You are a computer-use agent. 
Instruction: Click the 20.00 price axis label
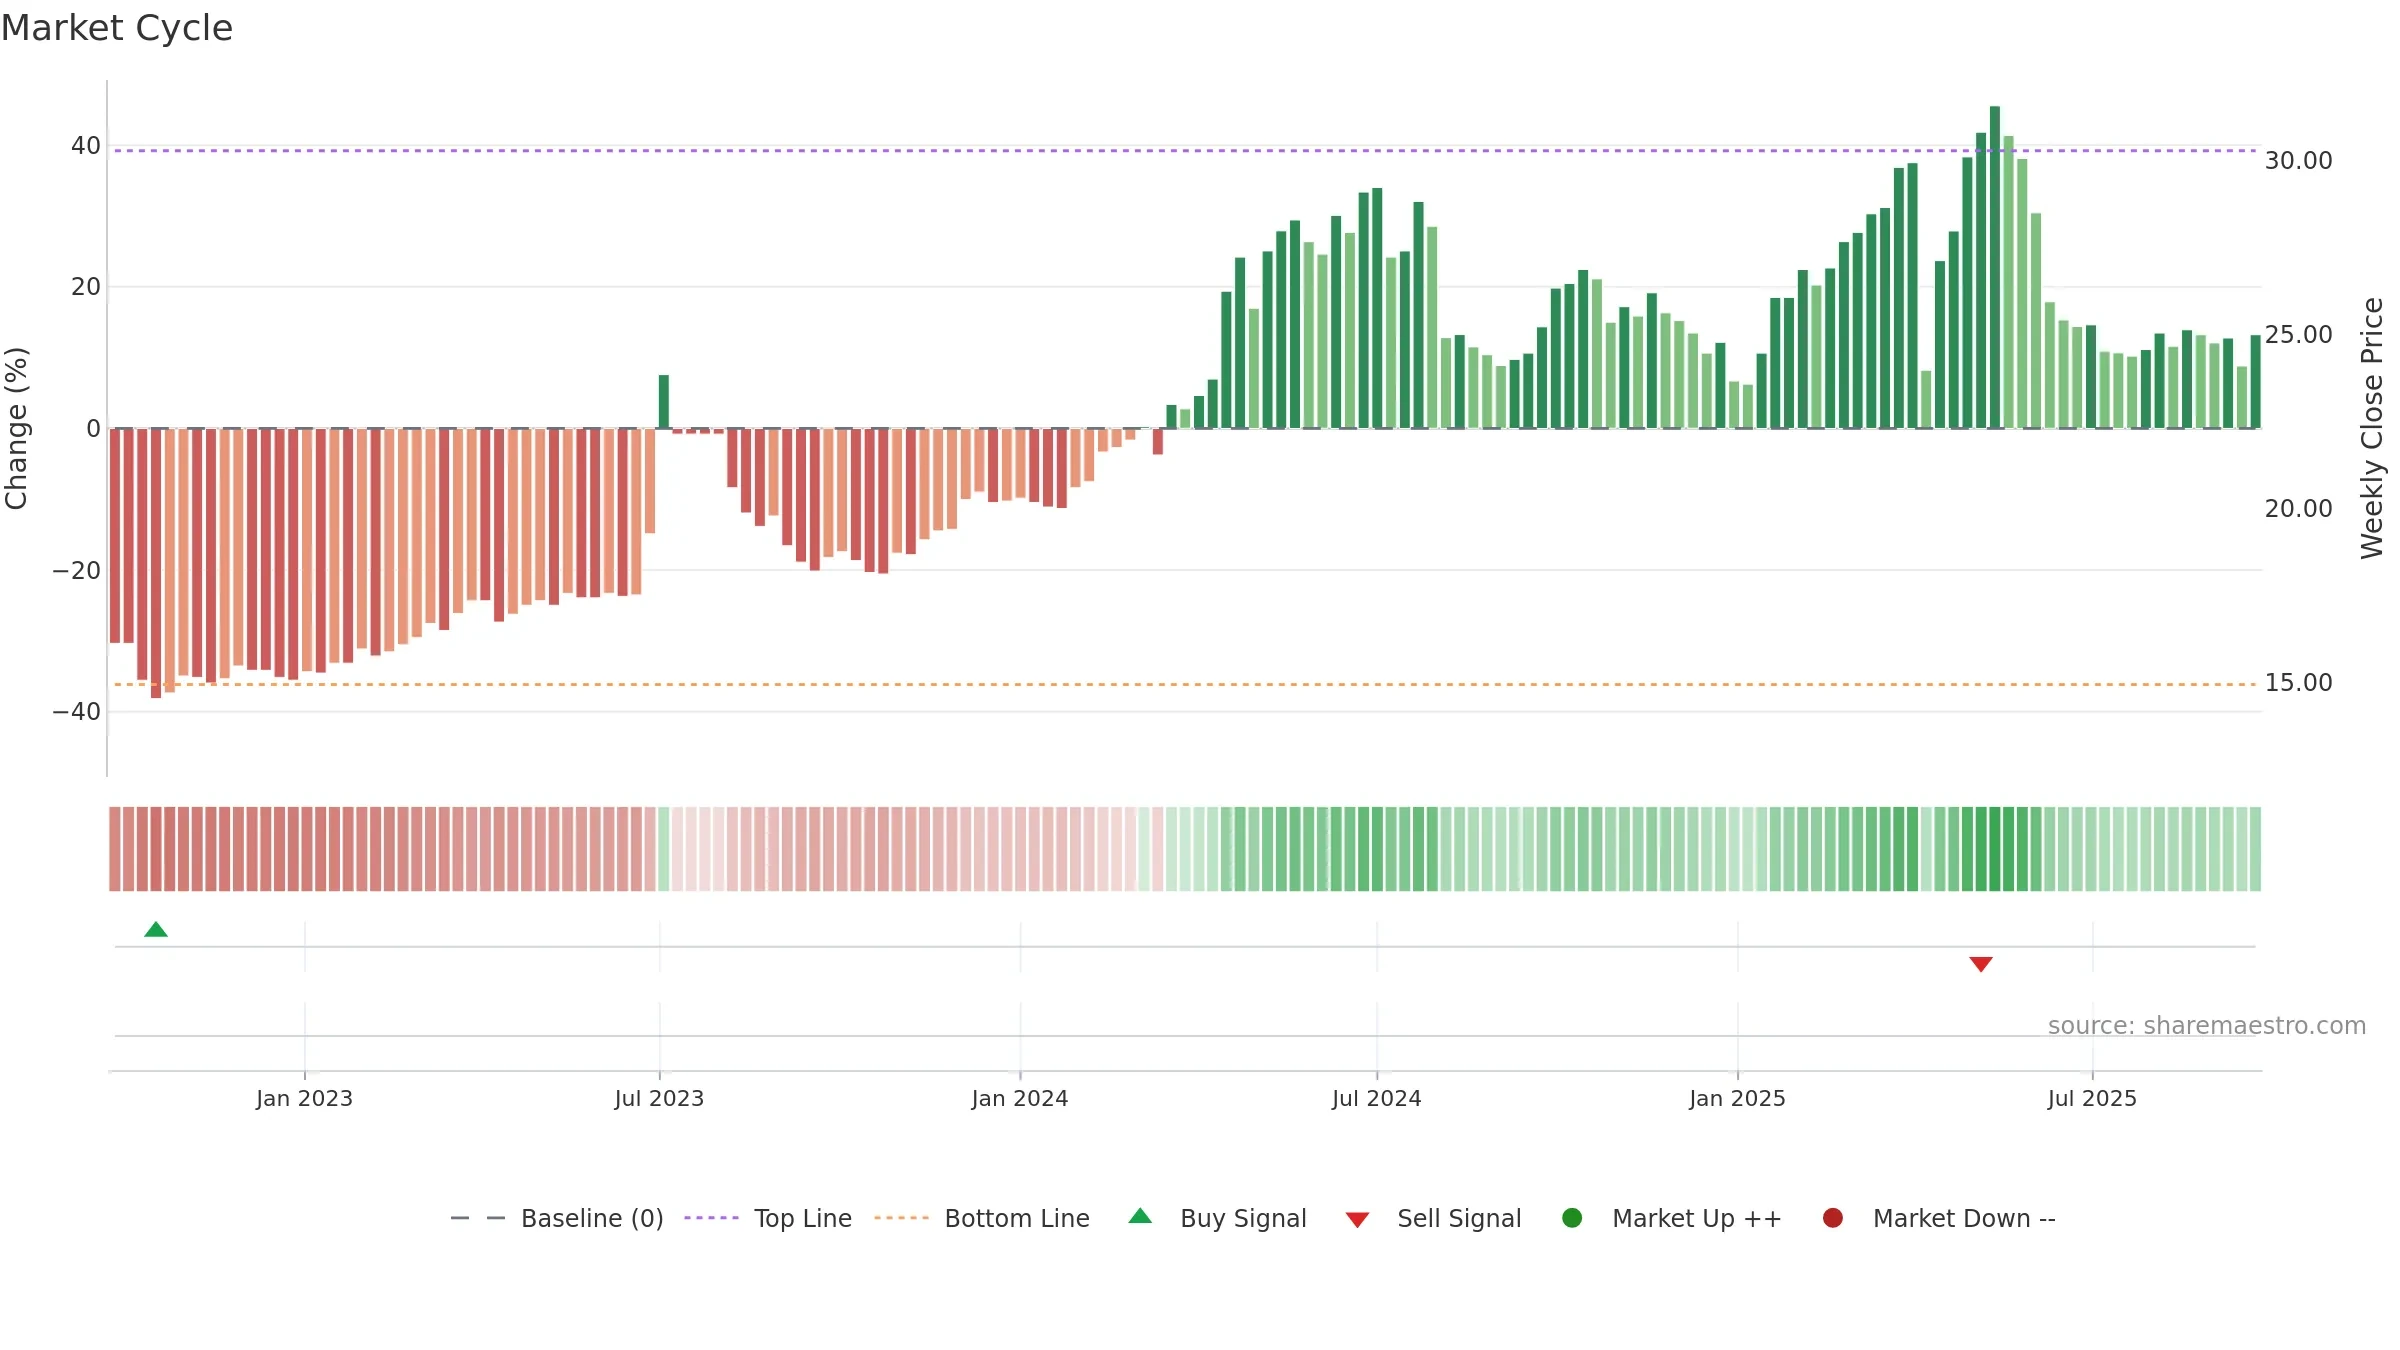click(x=2298, y=509)
